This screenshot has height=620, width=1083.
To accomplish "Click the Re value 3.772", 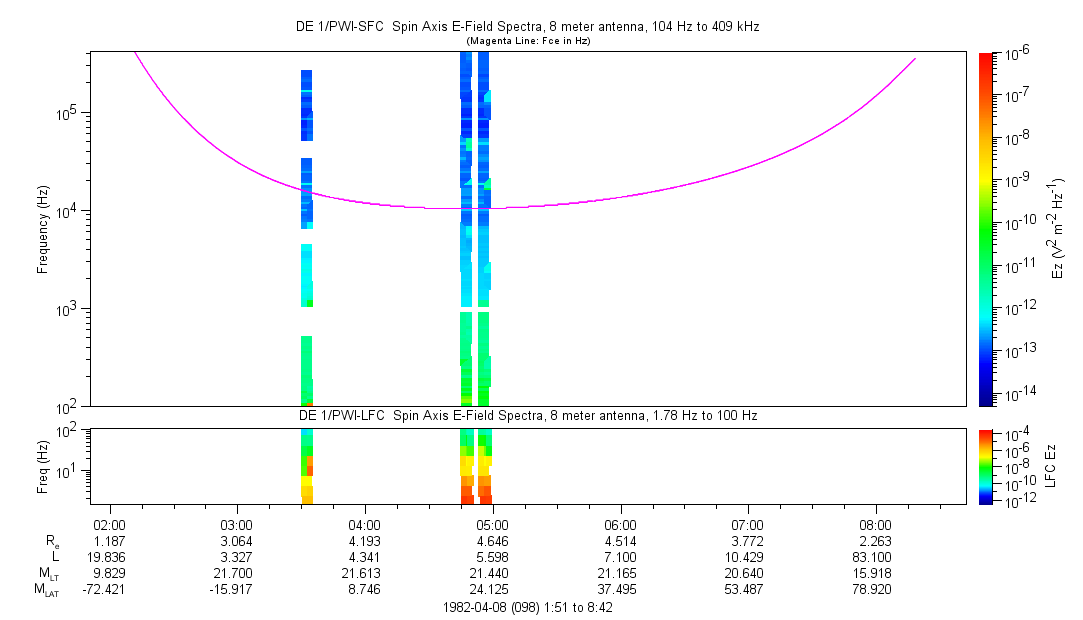I will coord(747,541).
